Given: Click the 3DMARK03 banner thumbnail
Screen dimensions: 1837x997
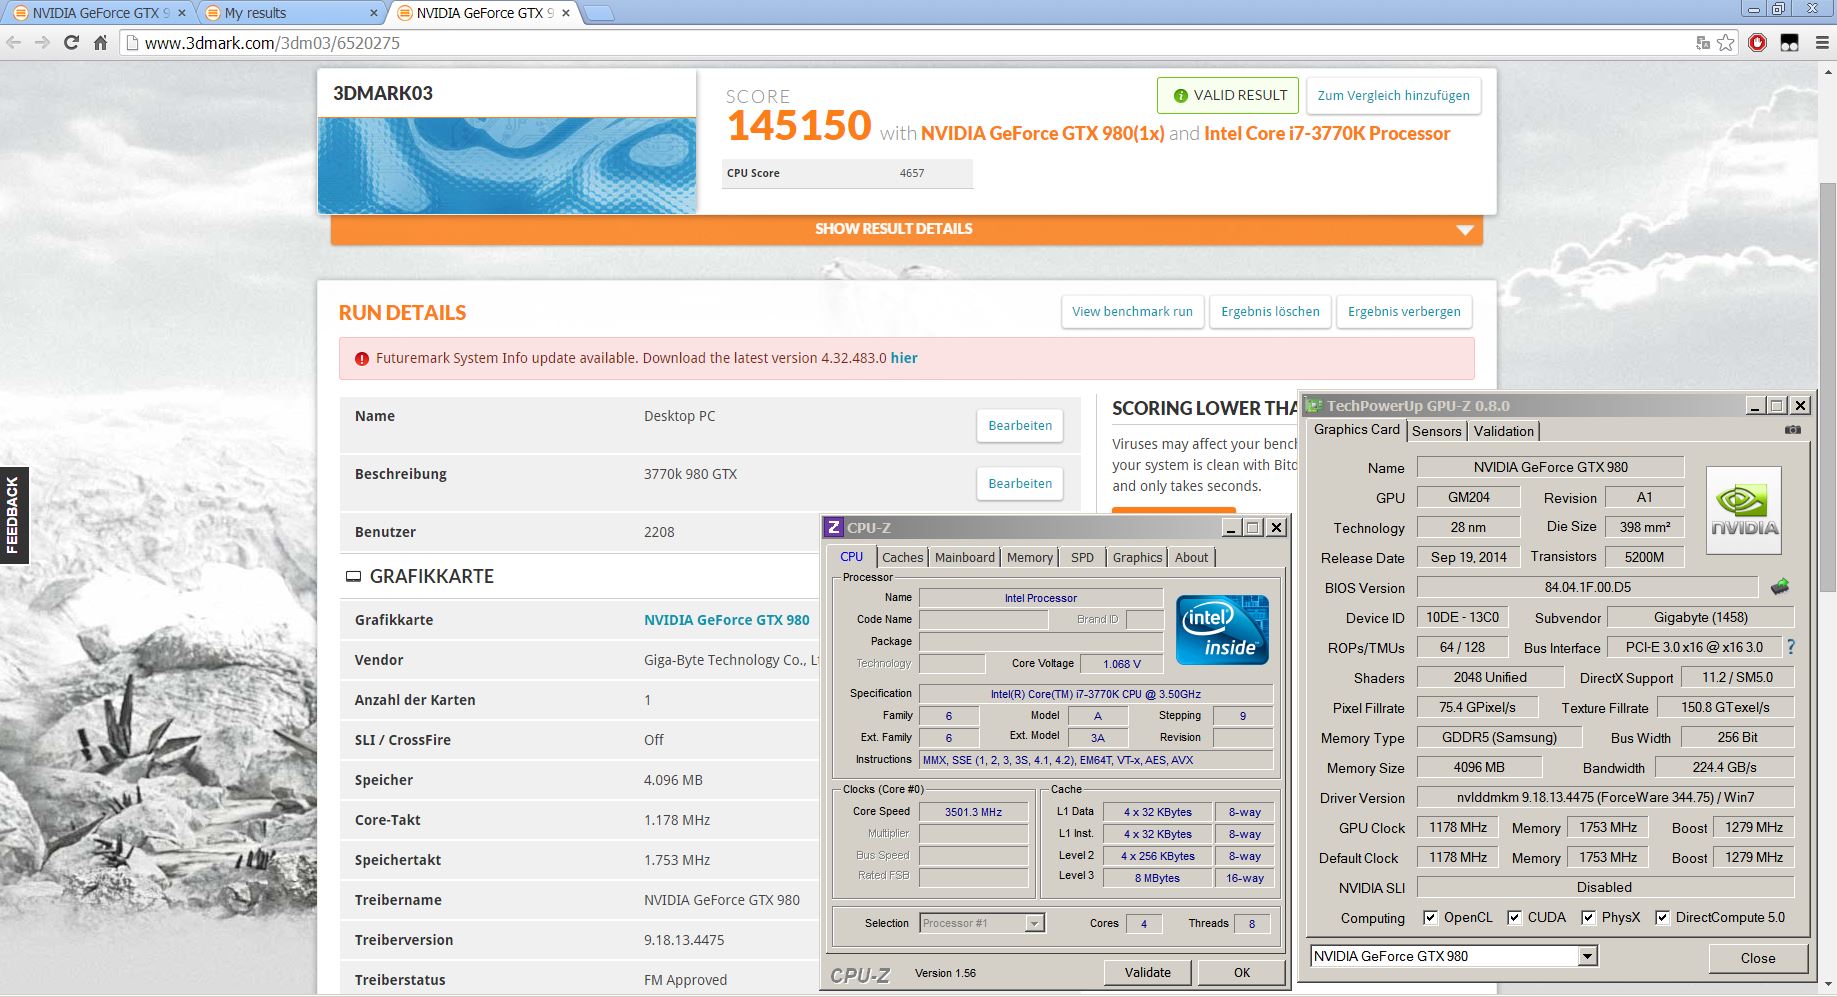Looking at the screenshot, I should click(x=507, y=165).
